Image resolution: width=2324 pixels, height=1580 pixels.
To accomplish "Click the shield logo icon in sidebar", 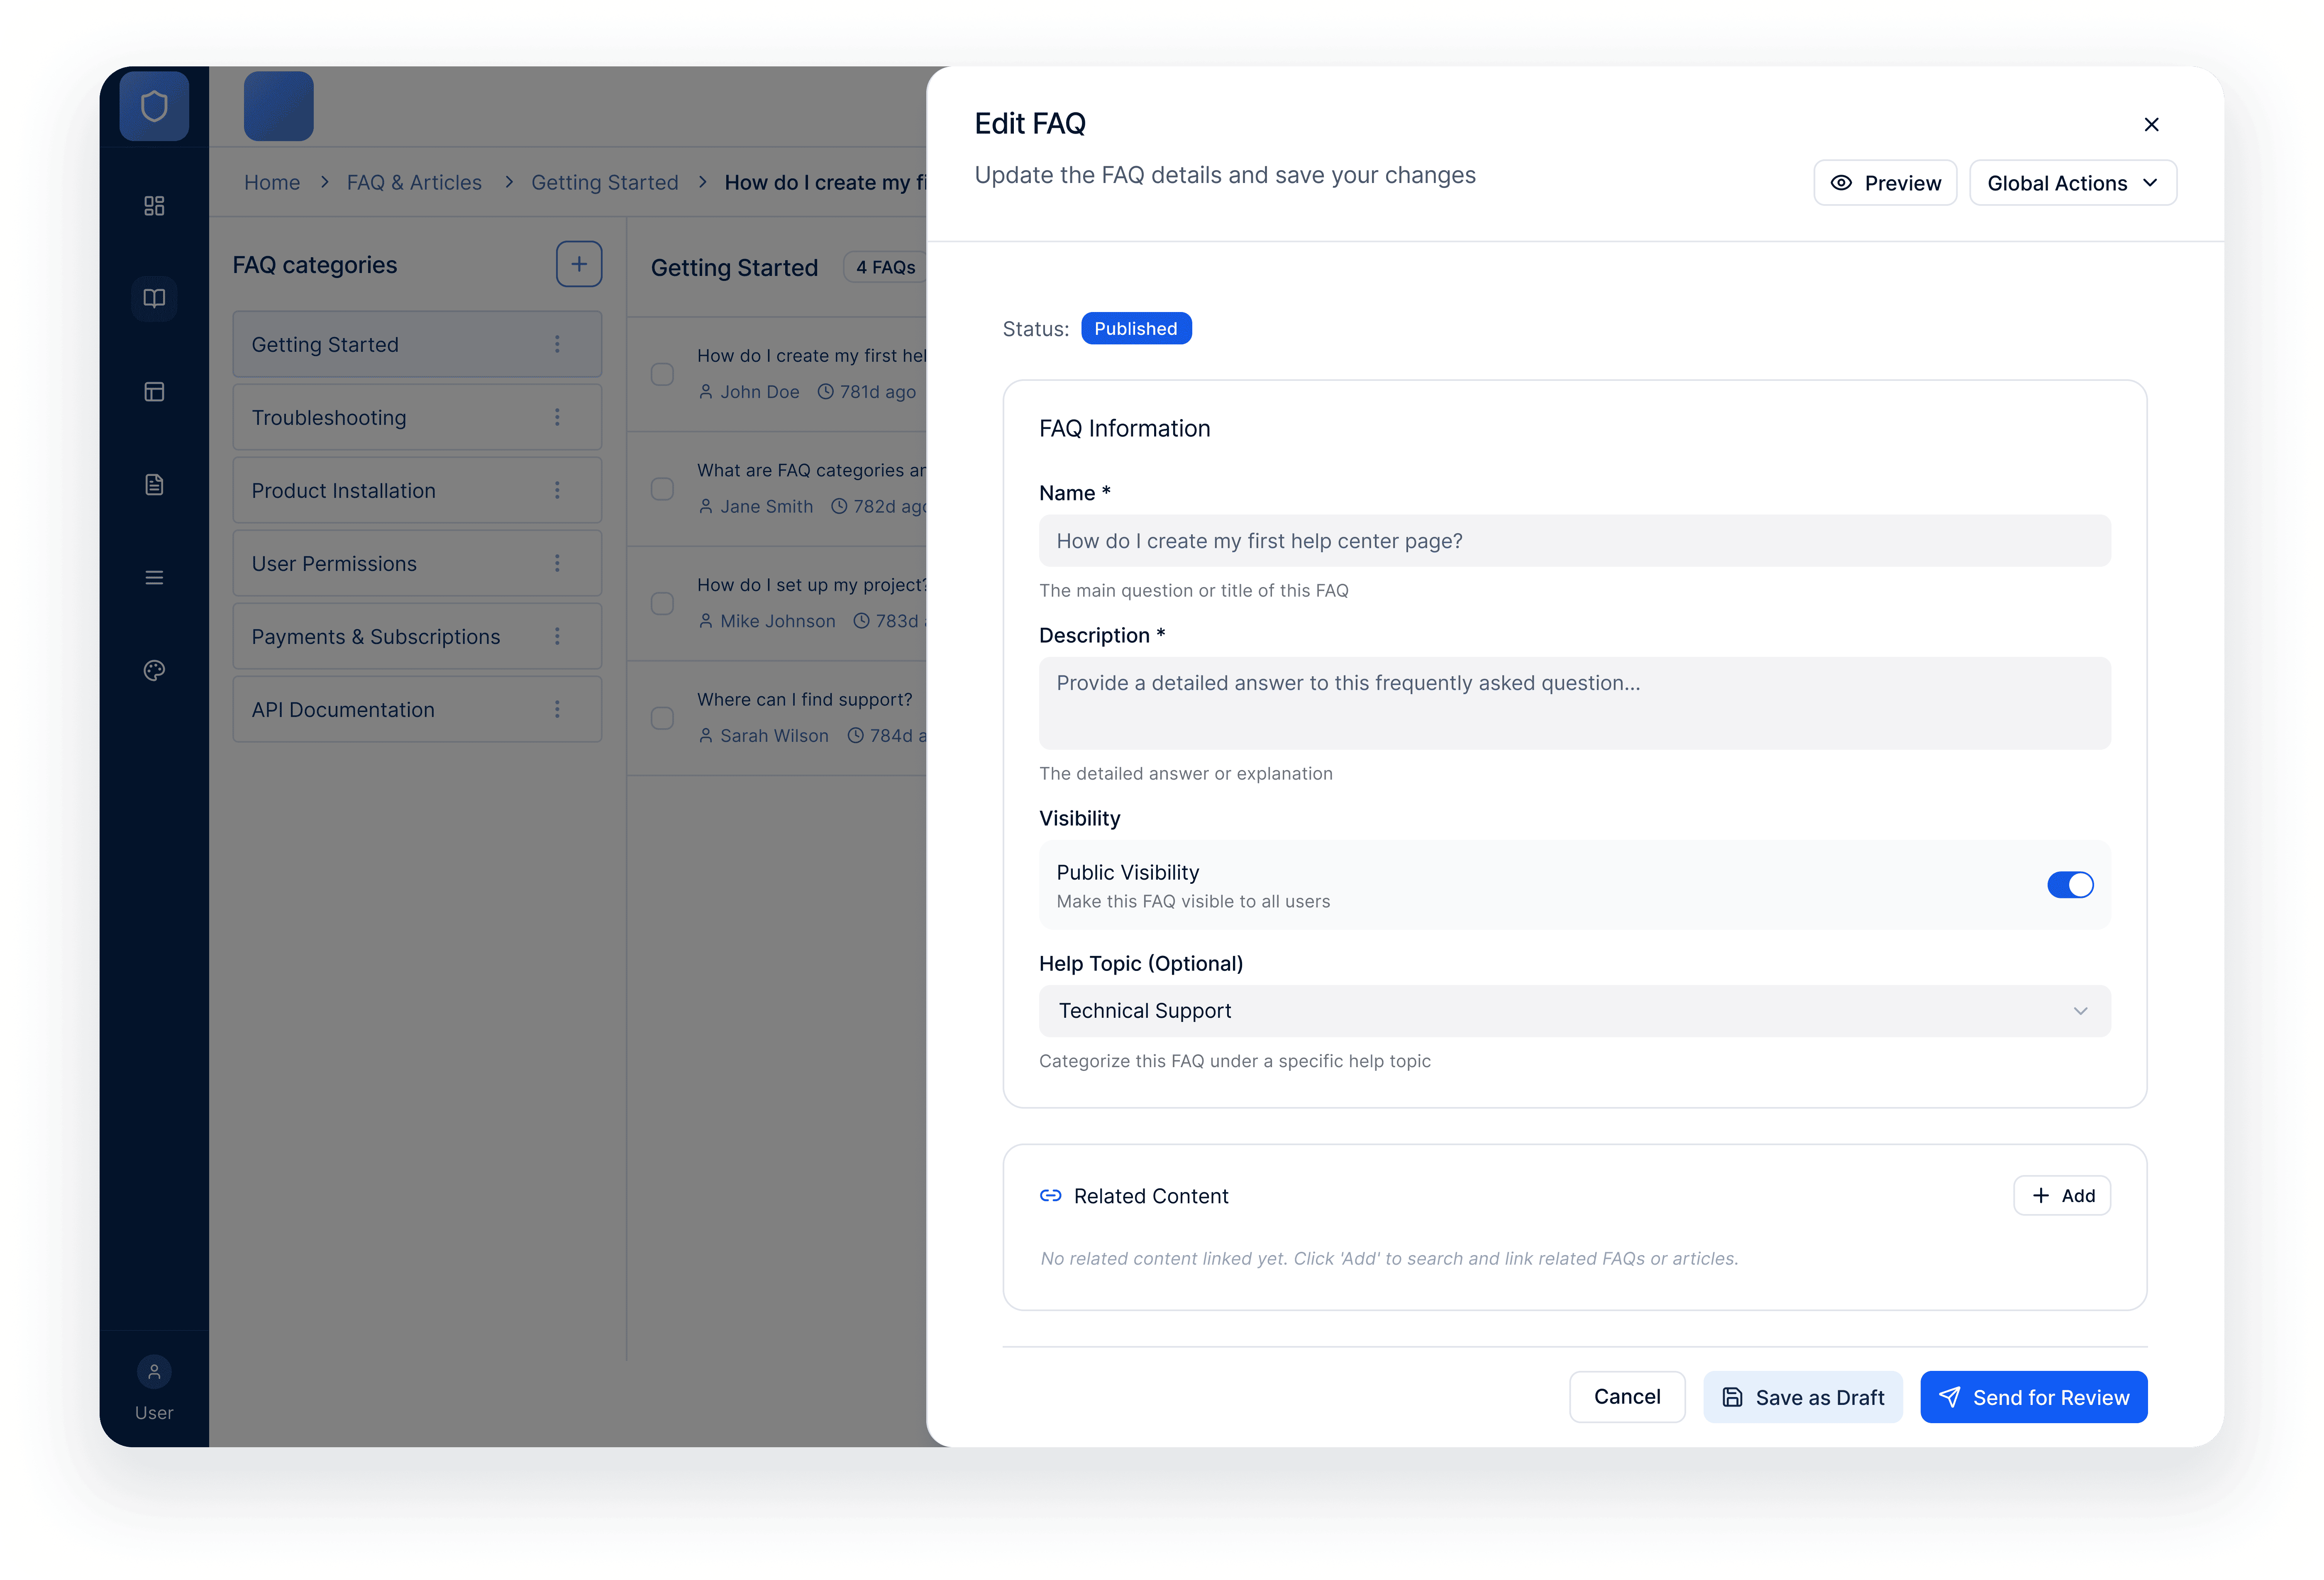I will (x=154, y=106).
